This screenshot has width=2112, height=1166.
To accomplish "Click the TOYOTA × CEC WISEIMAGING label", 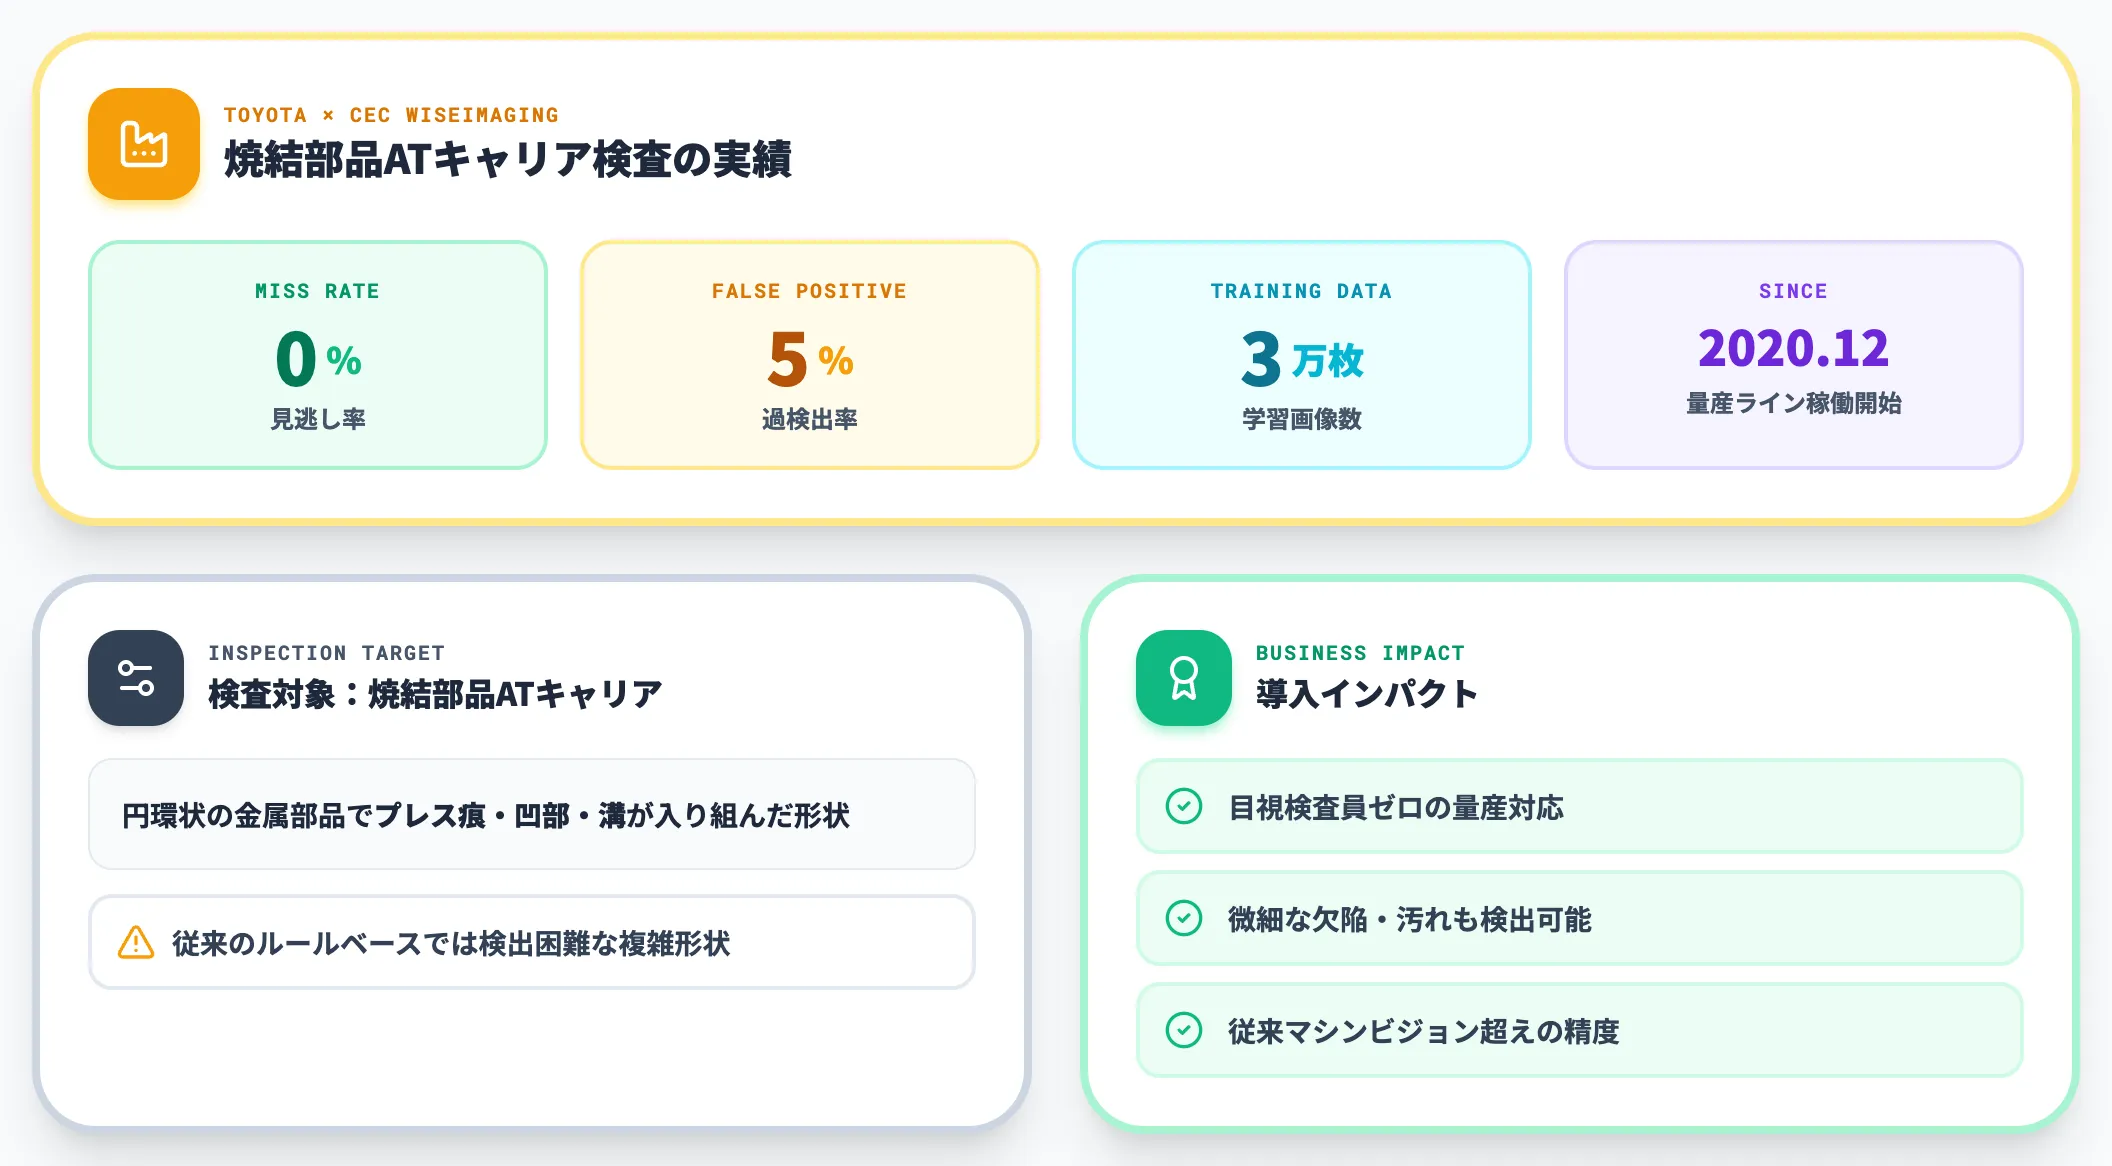I will pyautogui.click(x=391, y=115).
